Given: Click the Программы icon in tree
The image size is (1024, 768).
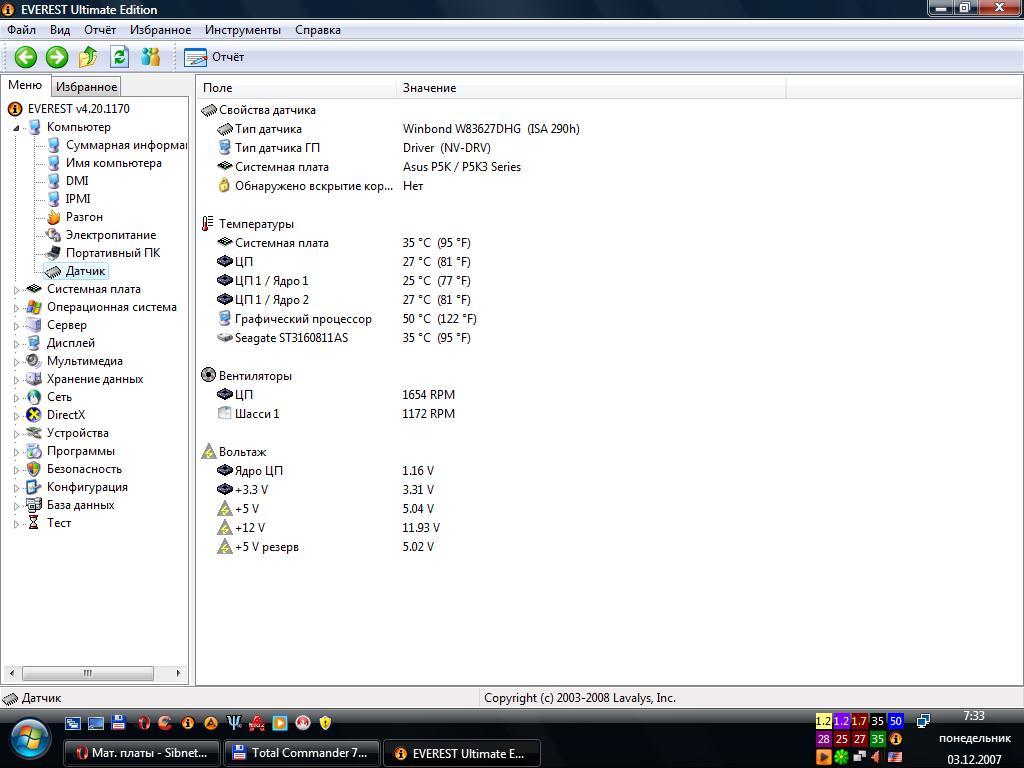Looking at the screenshot, I should pyautogui.click(x=33, y=451).
